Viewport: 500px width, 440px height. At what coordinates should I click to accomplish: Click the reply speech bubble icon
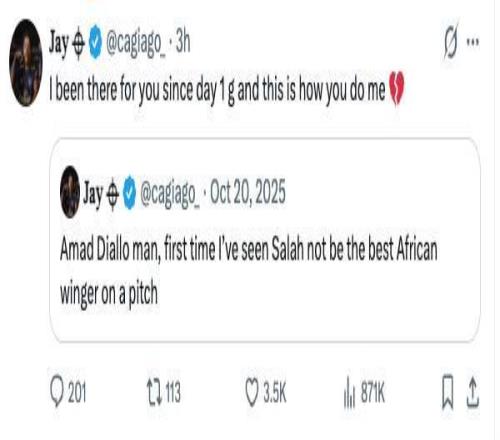[57, 391]
